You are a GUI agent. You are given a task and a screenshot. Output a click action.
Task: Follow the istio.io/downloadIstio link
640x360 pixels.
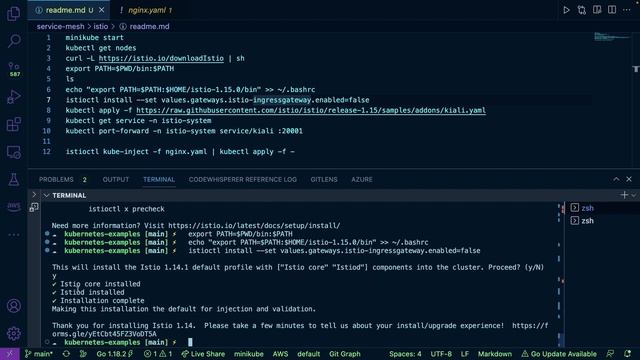[x=161, y=58]
